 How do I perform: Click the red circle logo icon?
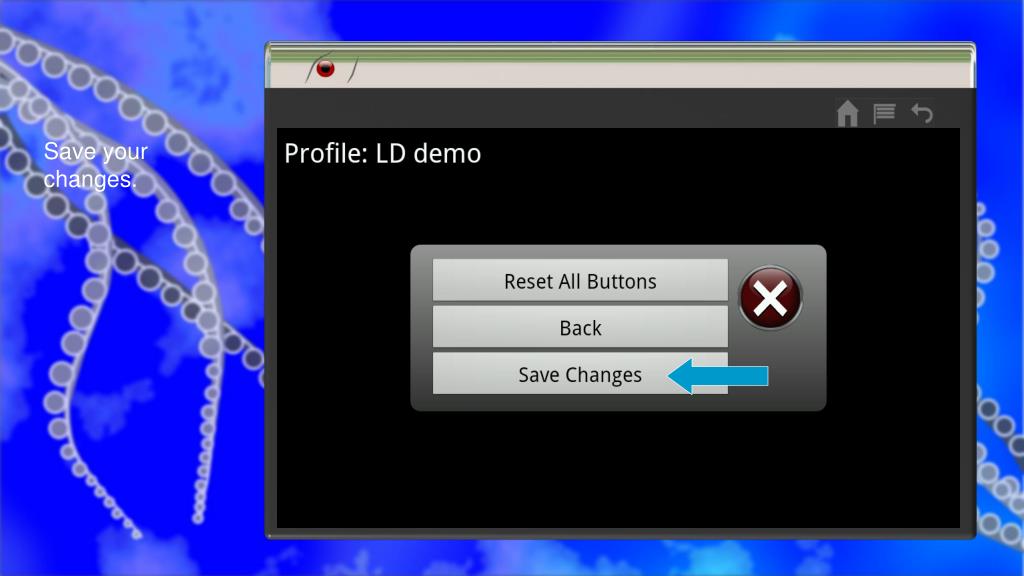tap(326, 68)
